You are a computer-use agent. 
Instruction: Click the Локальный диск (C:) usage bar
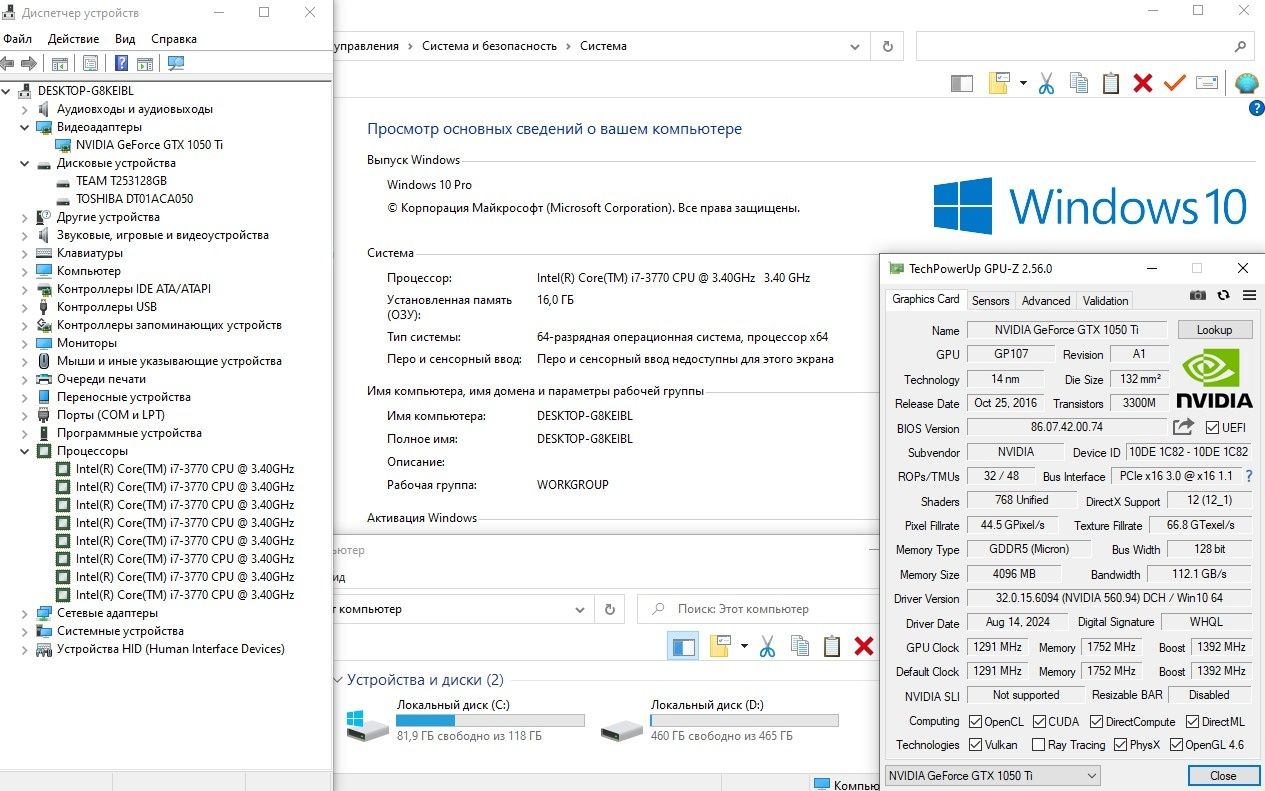coord(490,720)
